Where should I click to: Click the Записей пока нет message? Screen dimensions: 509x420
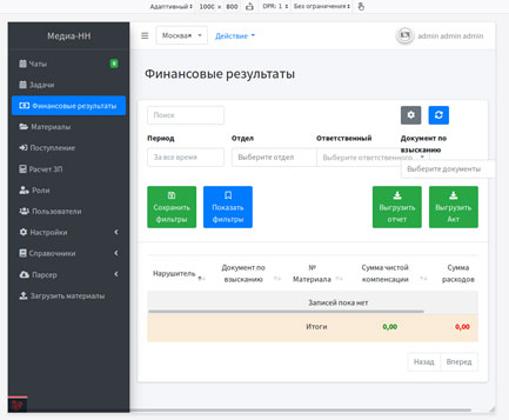tap(338, 303)
